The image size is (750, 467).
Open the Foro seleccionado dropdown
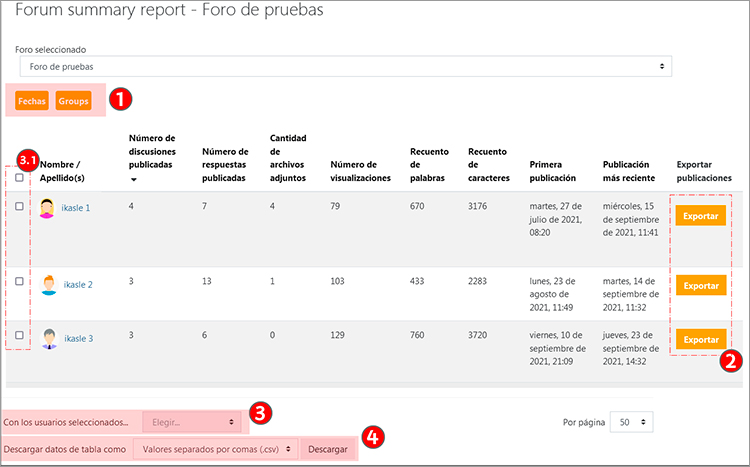coord(345,67)
